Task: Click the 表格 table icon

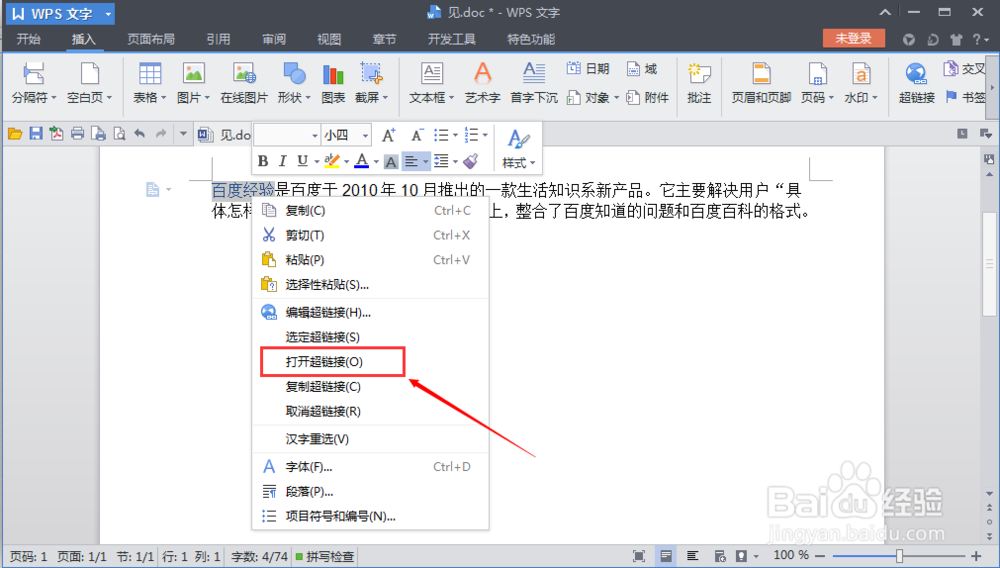Action: [x=150, y=74]
